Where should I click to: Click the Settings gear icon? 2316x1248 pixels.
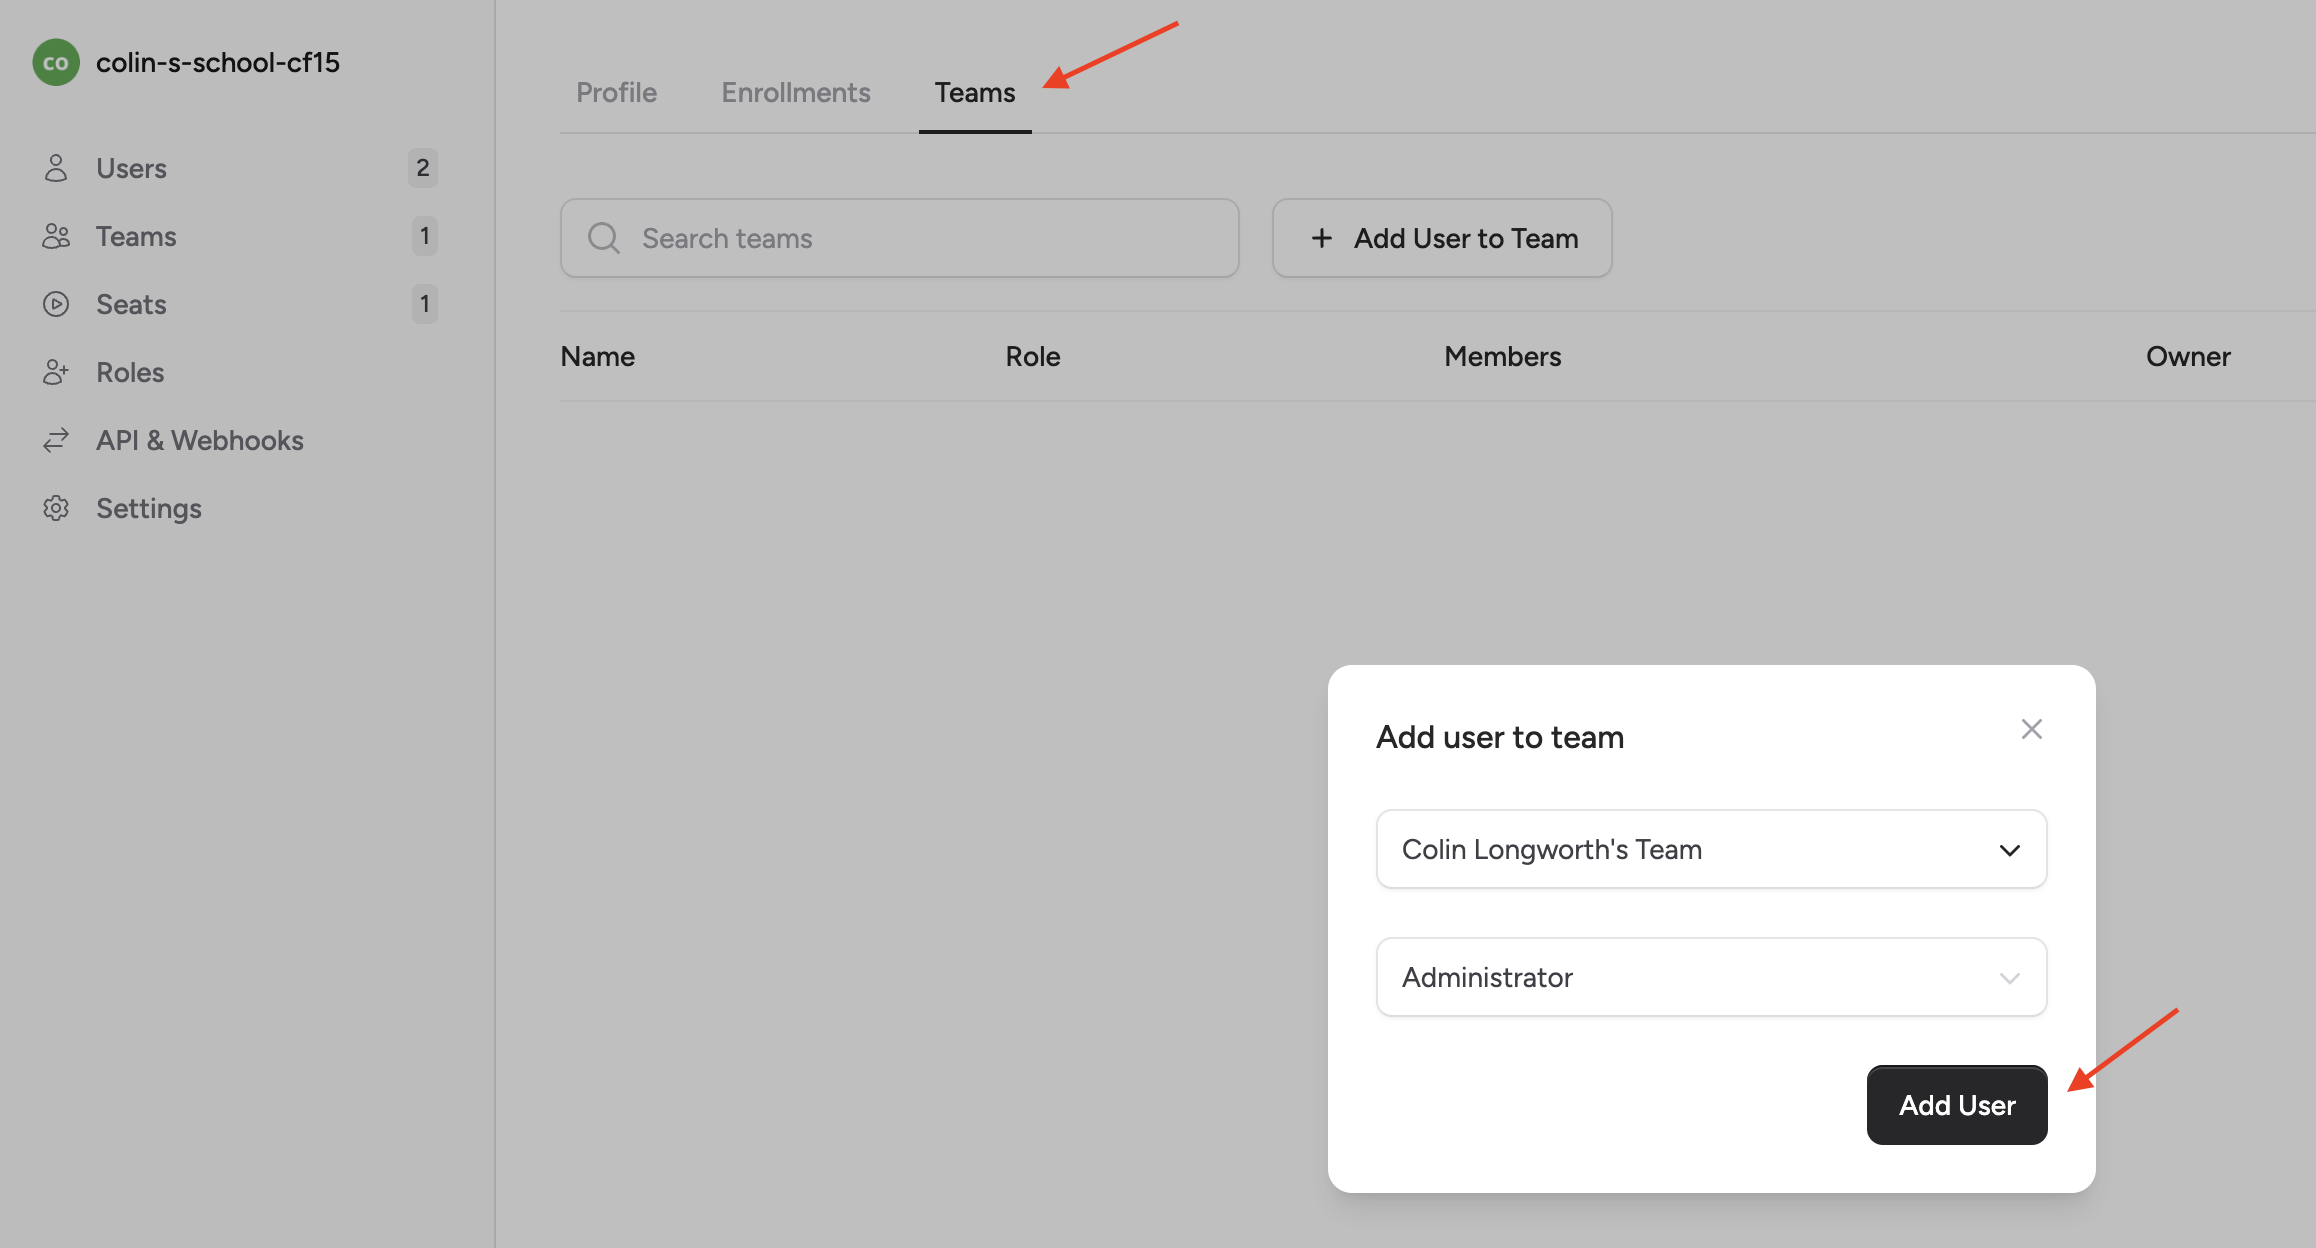tap(56, 508)
